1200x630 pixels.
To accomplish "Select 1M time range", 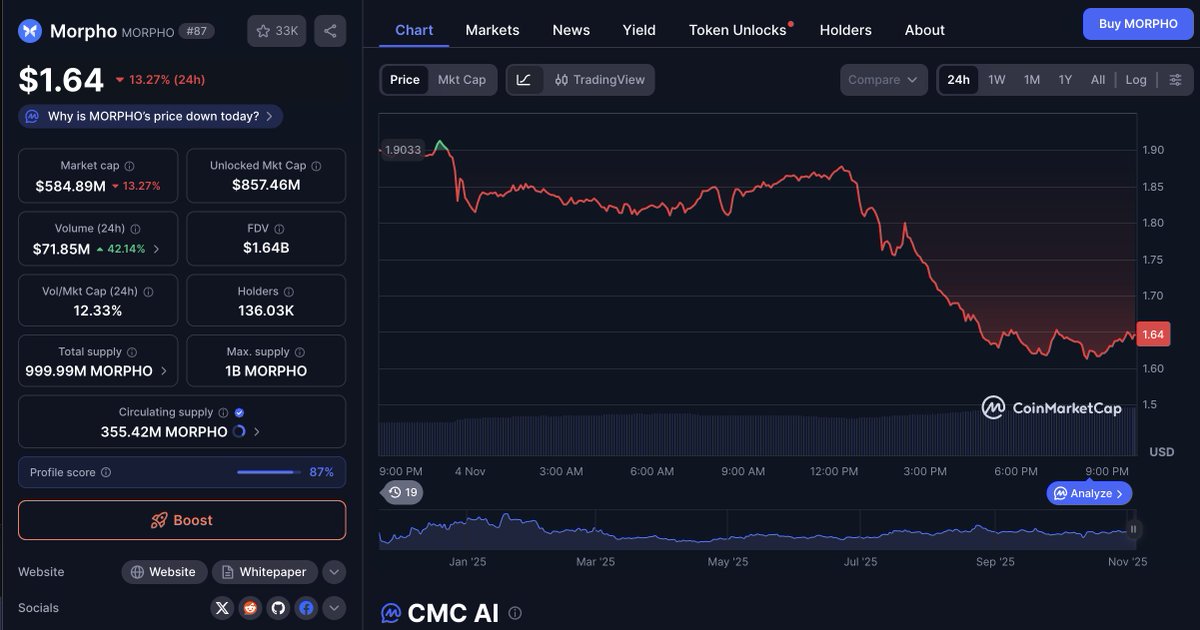I will [x=1032, y=80].
